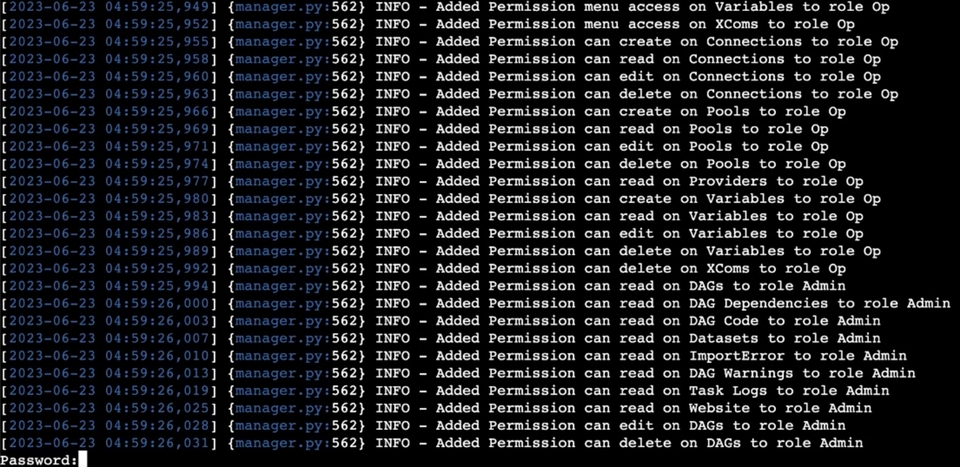Click the 'can read on Providers' log entry
The height and width of the screenshot is (467, 960).
pyautogui.click(x=432, y=181)
